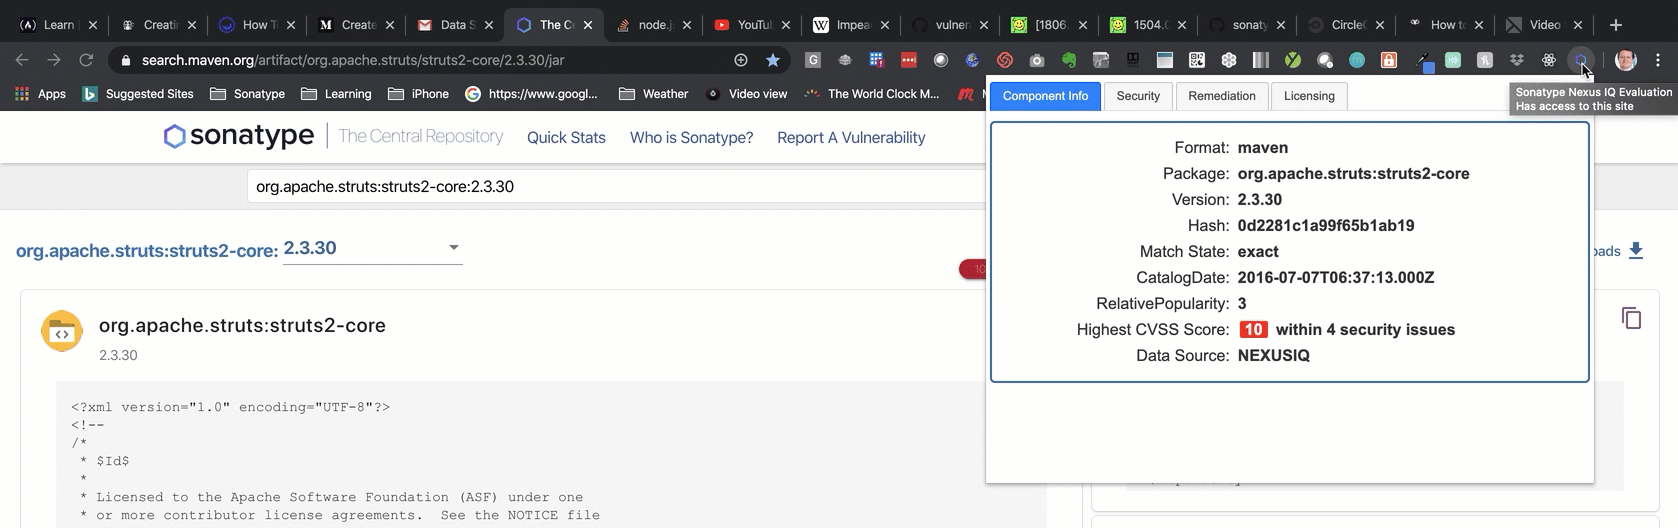Click the hash value 0d2281c1a99f65b1ab19
Viewport: 1678px width, 528px height.
(1326, 225)
